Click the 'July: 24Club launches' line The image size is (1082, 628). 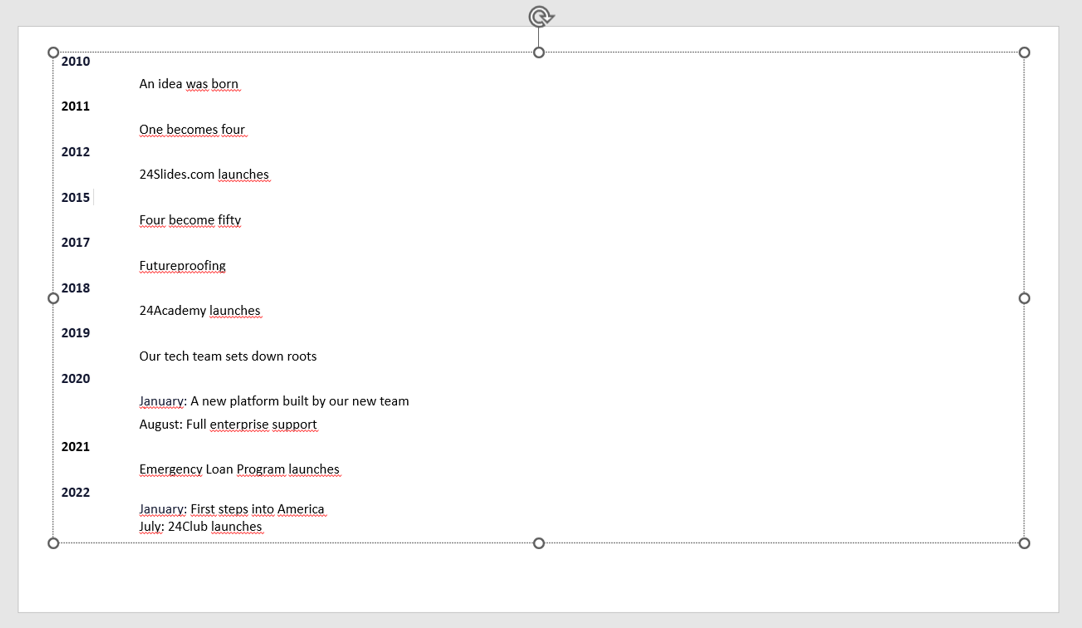click(200, 527)
